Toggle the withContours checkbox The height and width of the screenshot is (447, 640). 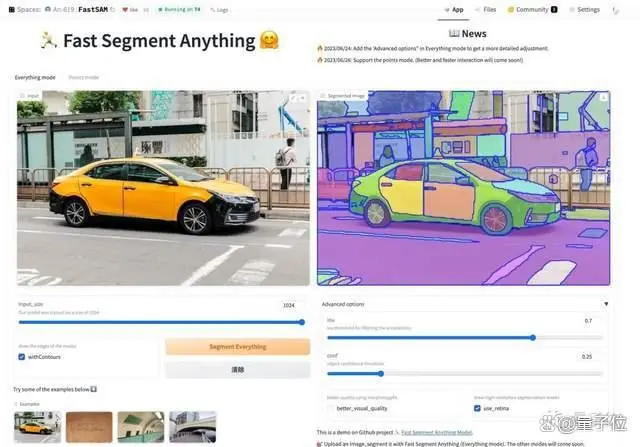[x=22, y=357]
